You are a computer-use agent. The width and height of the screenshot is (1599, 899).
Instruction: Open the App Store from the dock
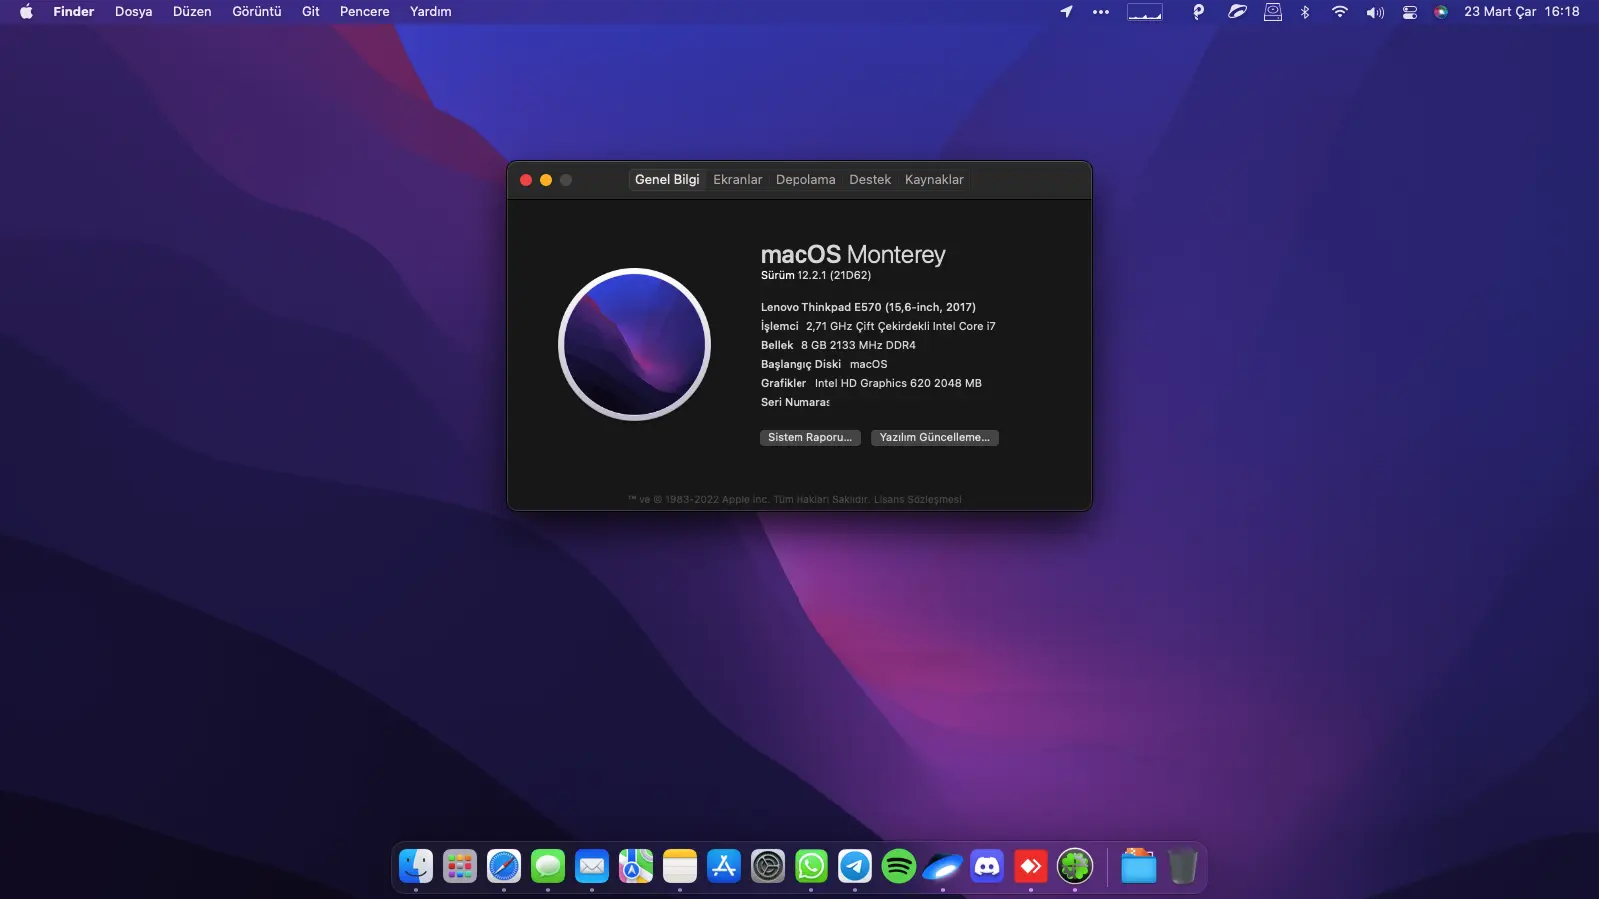click(x=724, y=866)
